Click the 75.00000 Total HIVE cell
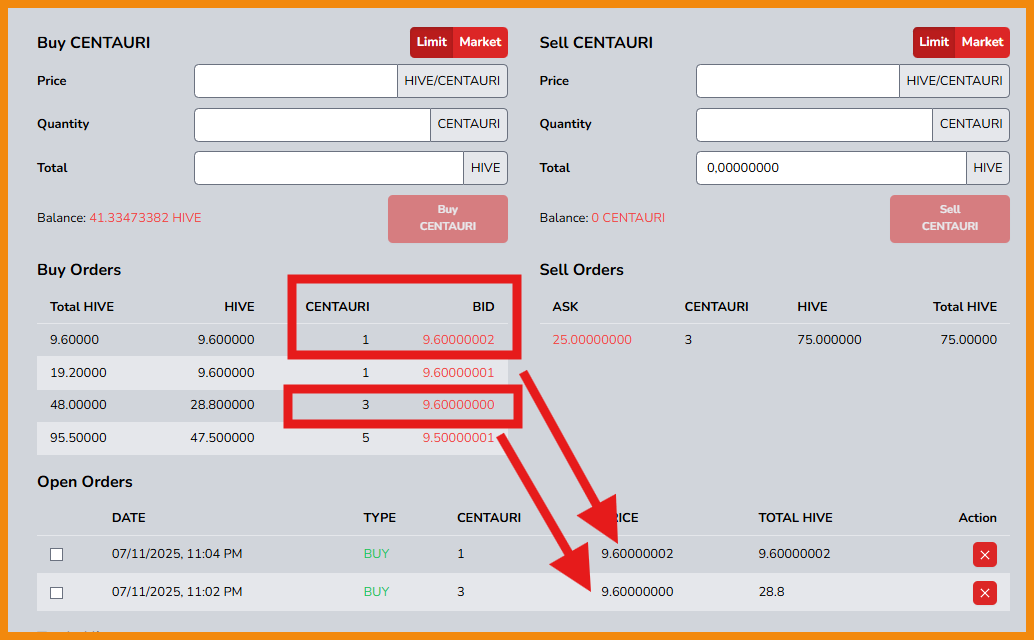Viewport: 1034px width, 640px height. (969, 340)
